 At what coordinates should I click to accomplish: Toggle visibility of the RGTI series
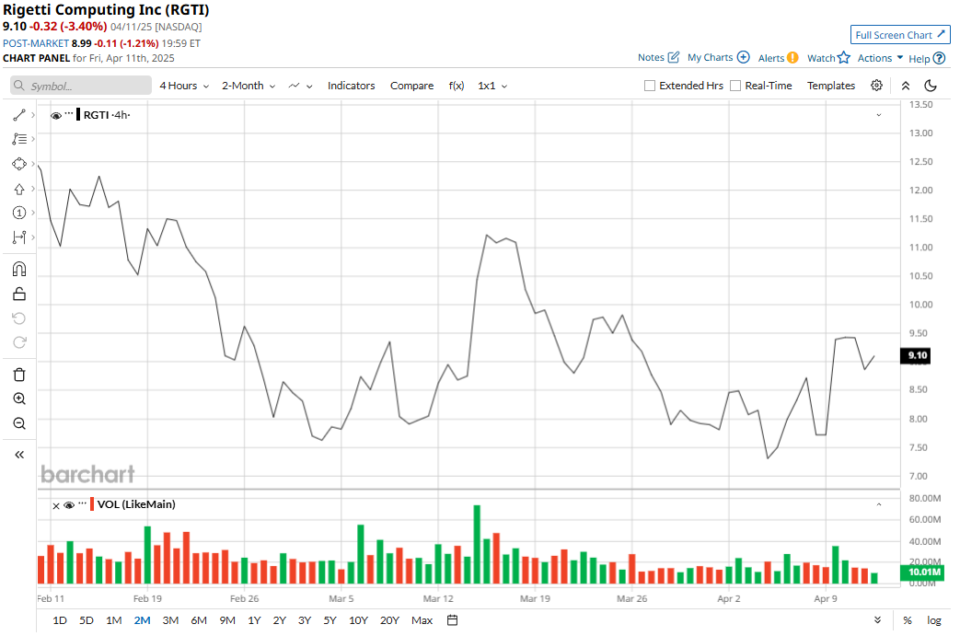coord(56,115)
